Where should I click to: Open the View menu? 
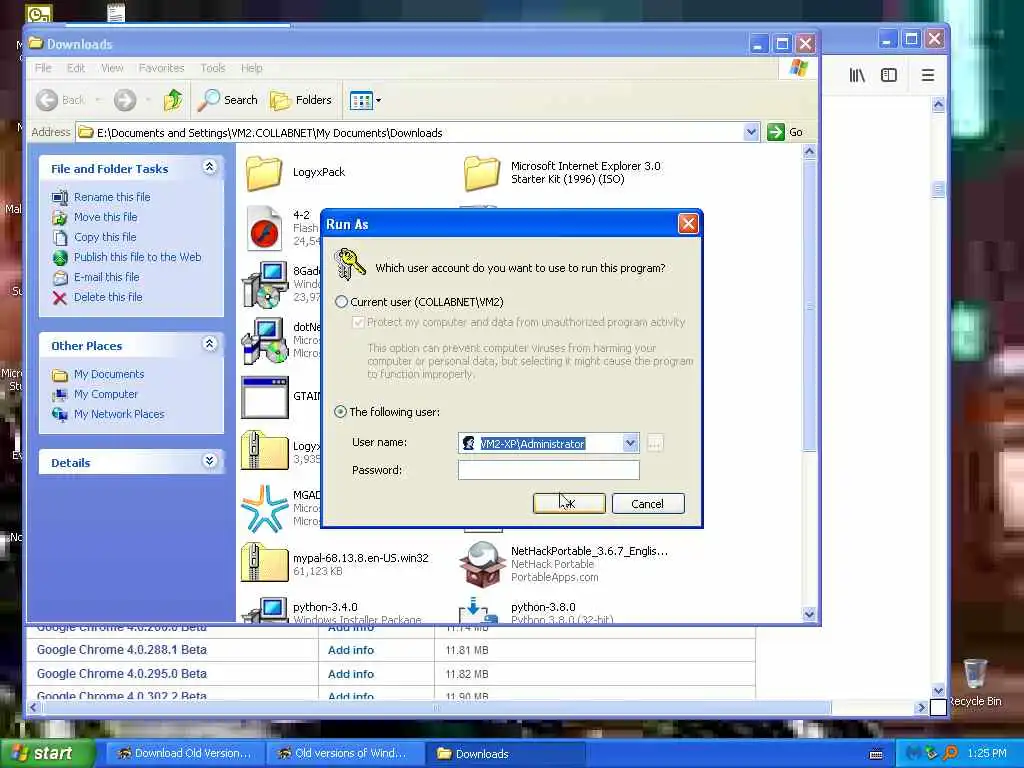point(112,68)
